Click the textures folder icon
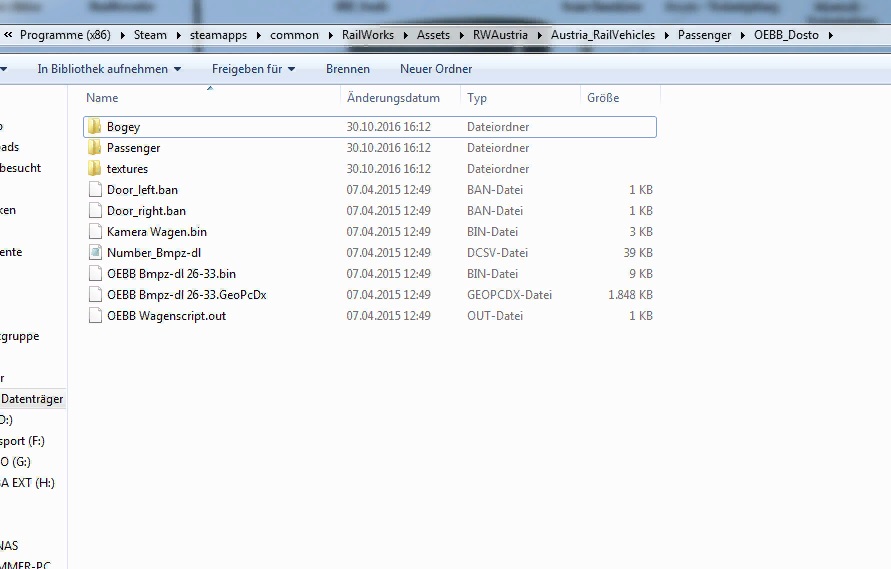This screenshot has width=891, height=569. coord(94,168)
